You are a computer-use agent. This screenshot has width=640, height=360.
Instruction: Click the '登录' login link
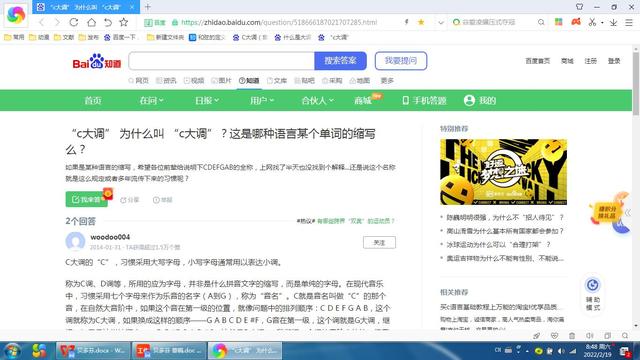coord(614,61)
